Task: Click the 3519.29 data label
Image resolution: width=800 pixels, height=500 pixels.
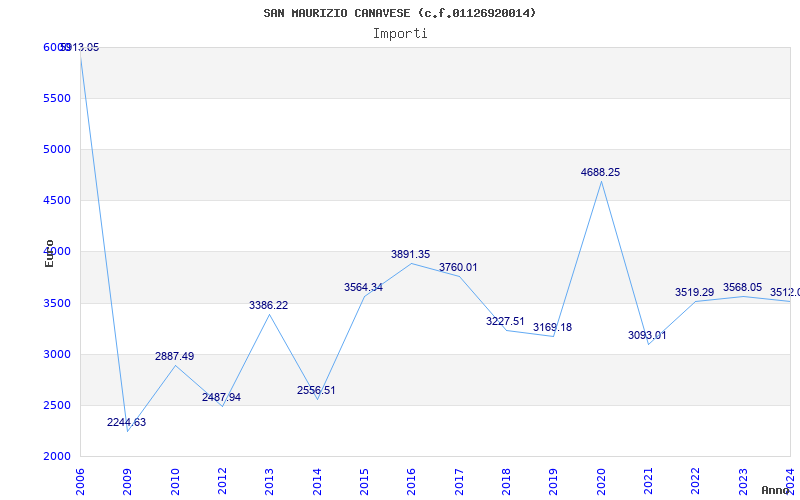Action: click(694, 292)
